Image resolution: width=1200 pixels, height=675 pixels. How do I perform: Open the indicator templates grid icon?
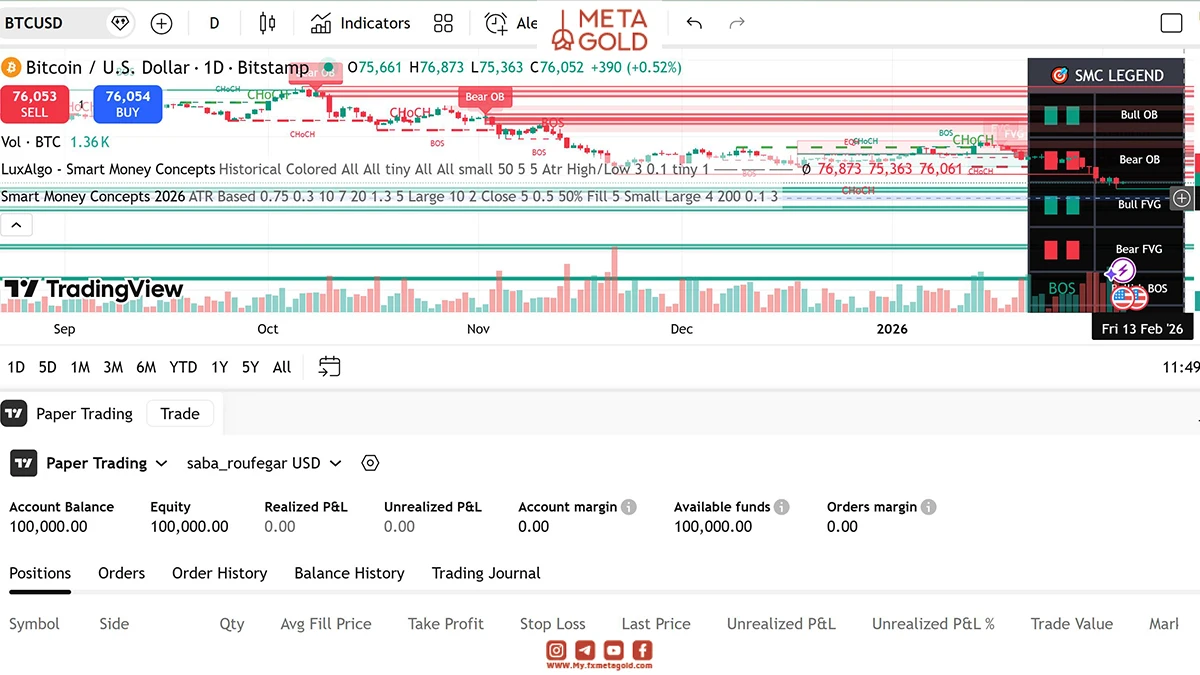443,23
